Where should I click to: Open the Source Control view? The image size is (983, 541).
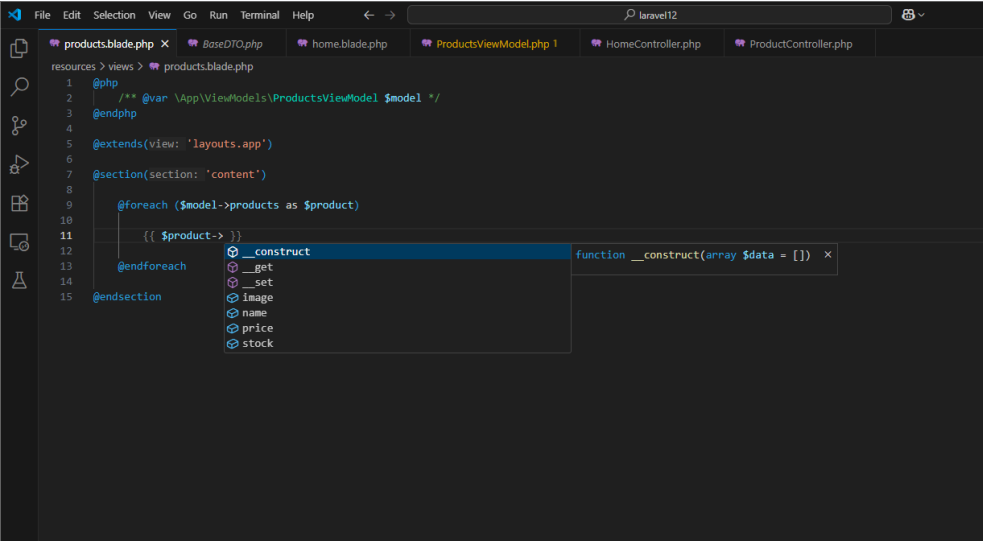tap(19, 125)
